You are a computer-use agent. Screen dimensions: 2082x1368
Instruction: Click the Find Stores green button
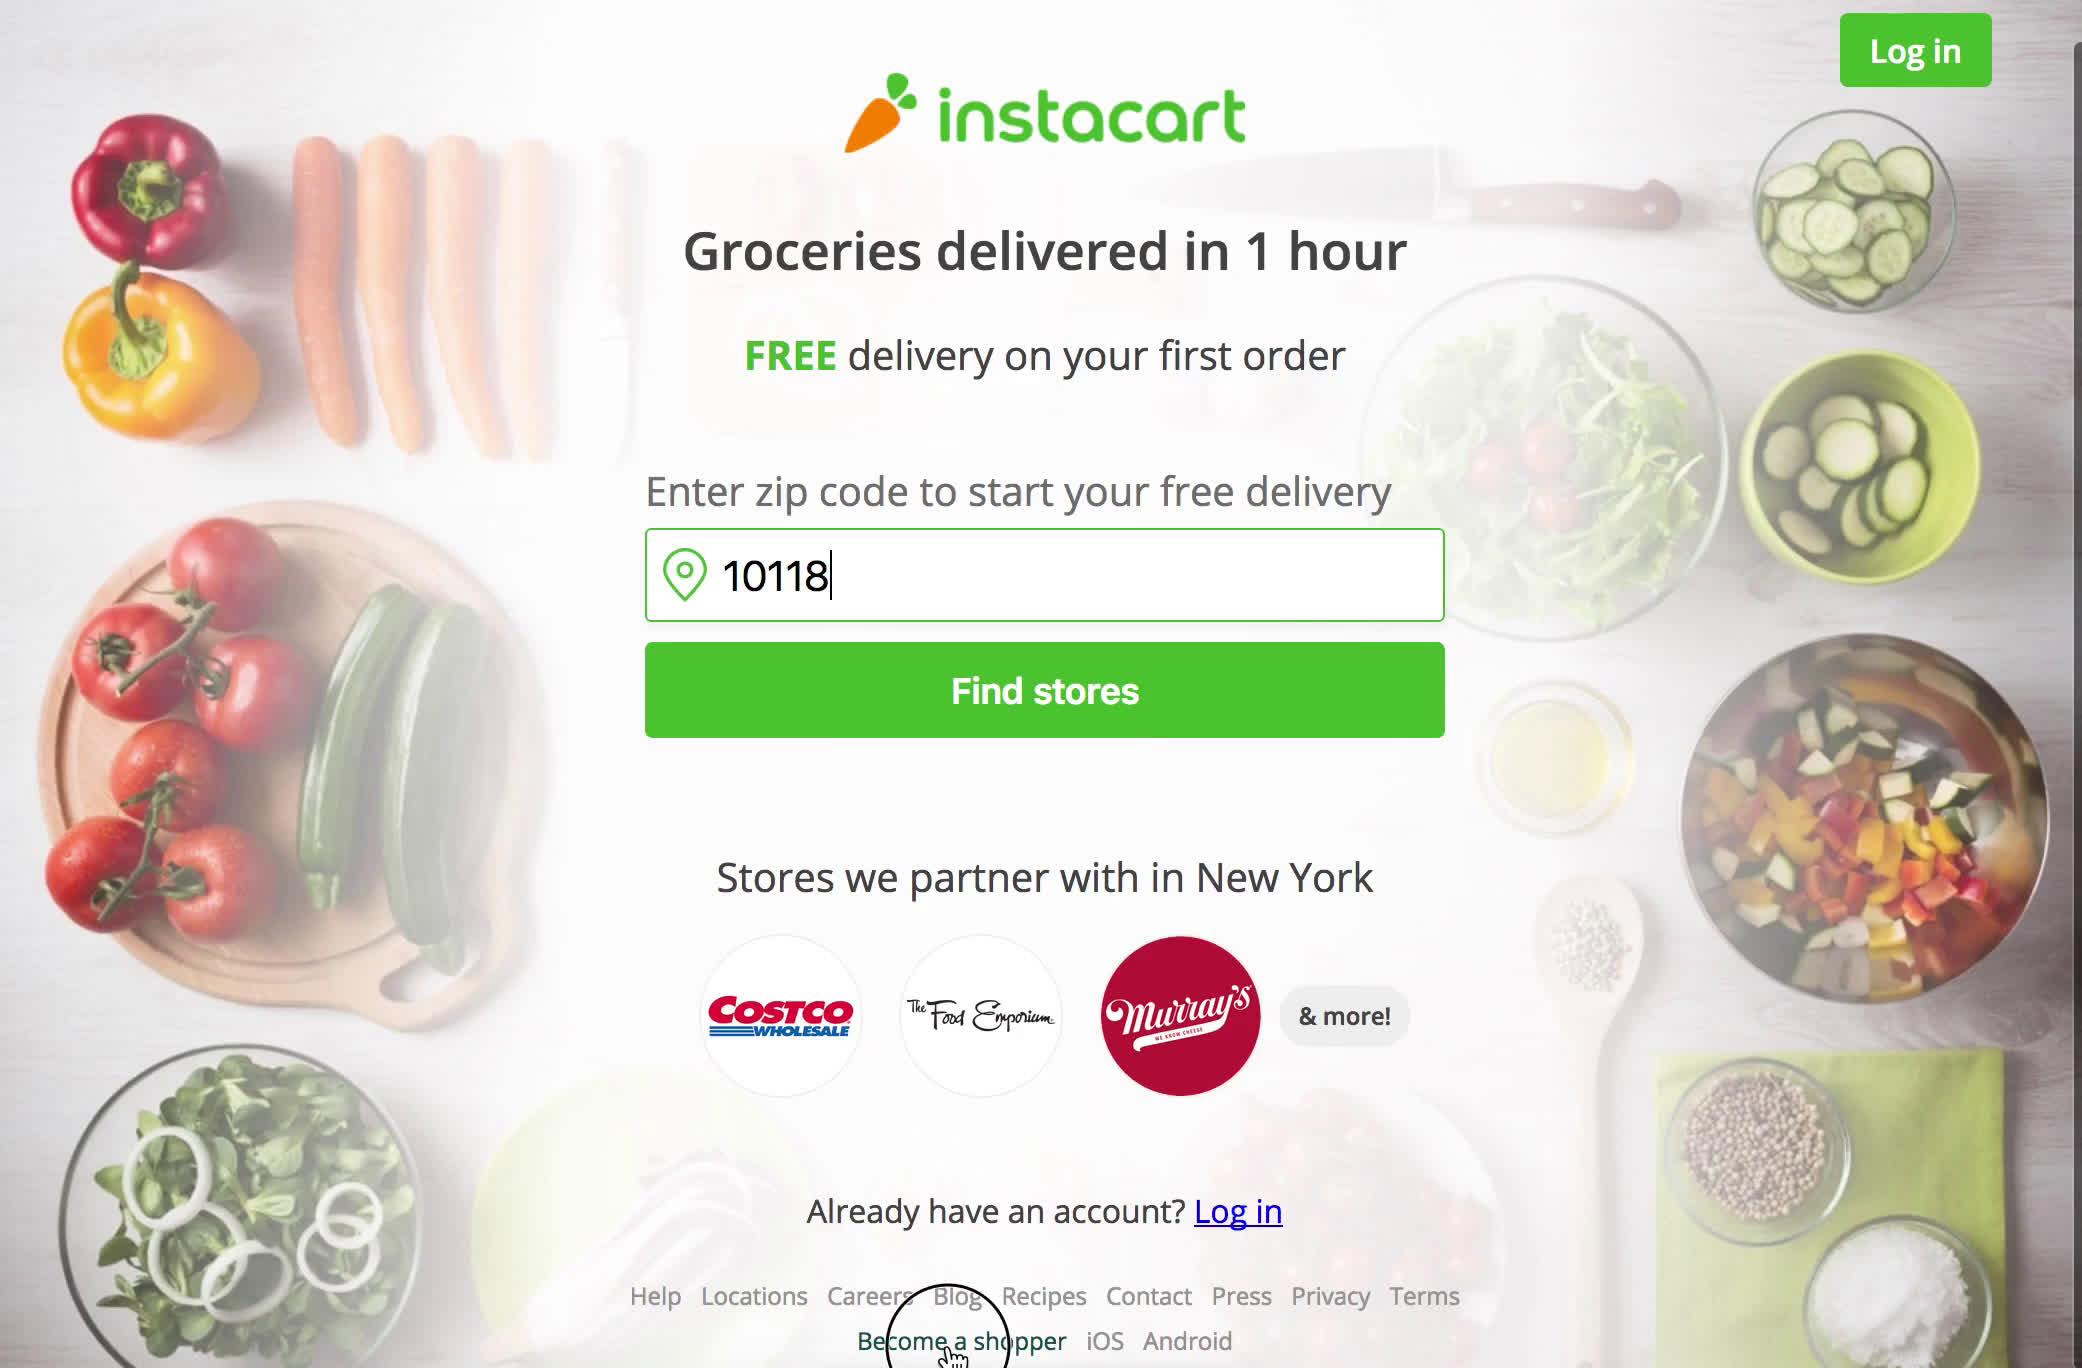pyautogui.click(x=1044, y=692)
